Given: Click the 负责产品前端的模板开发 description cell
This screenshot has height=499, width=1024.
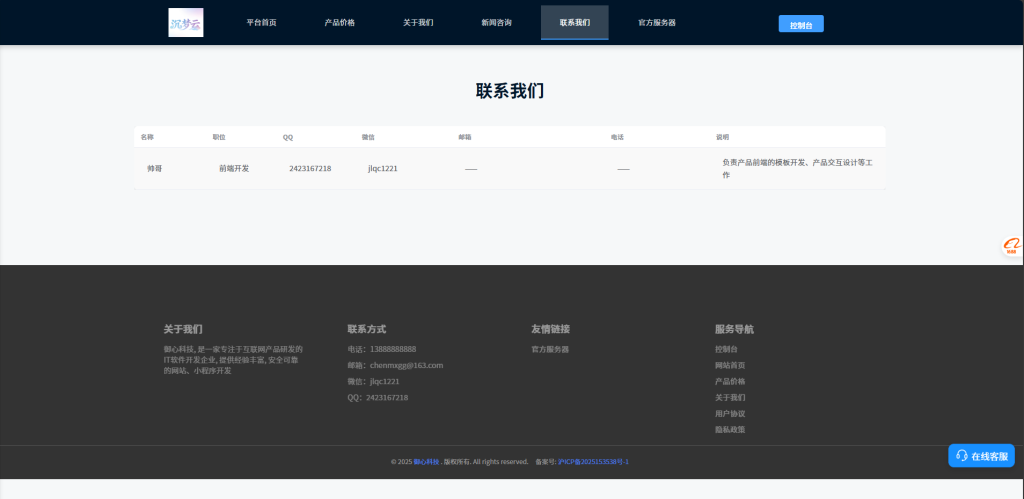Looking at the screenshot, I should 798,169.
